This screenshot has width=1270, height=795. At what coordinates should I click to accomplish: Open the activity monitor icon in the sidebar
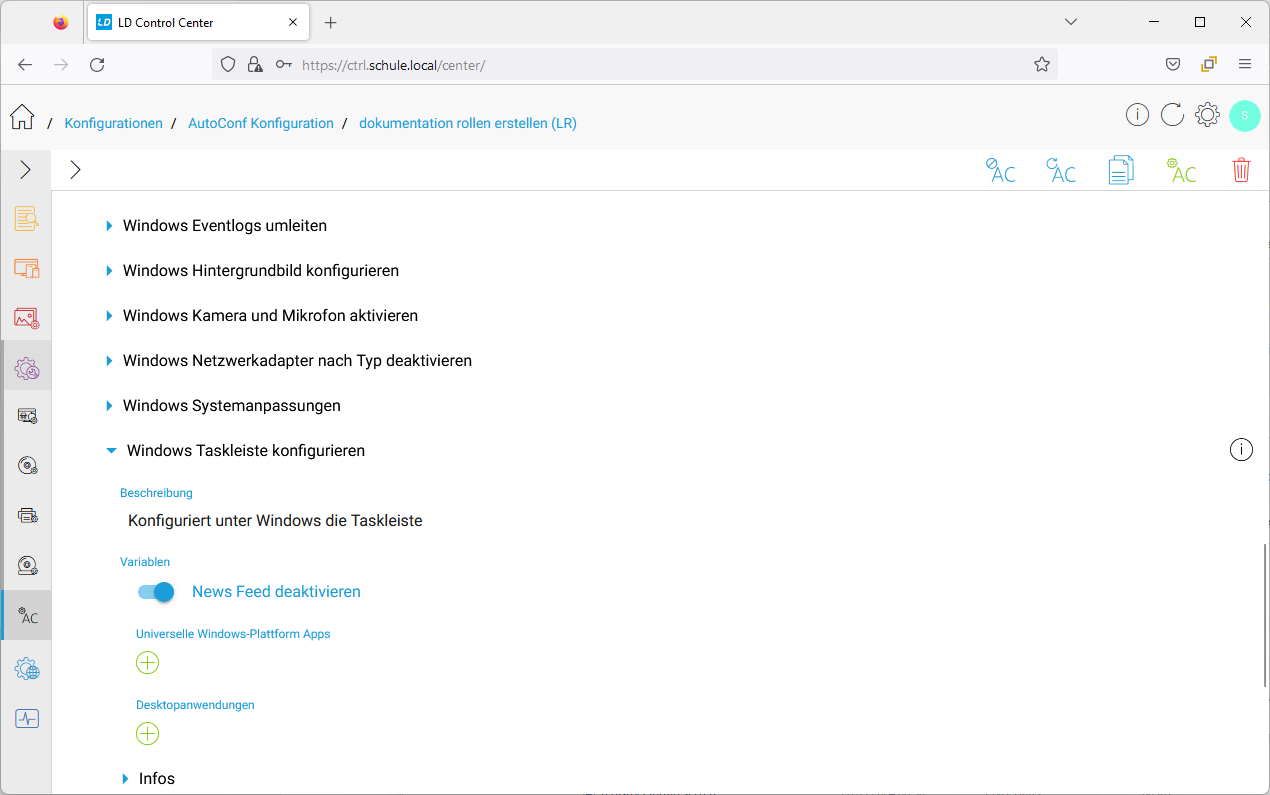[26, 718]
